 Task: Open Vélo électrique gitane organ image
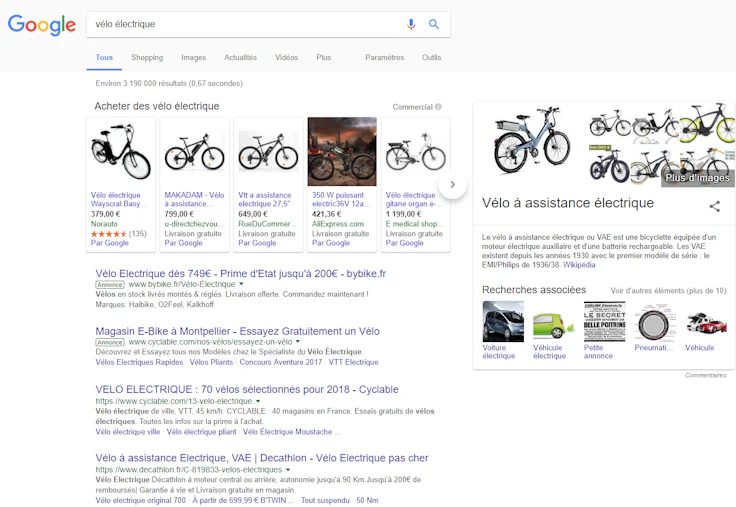point(415,152)
